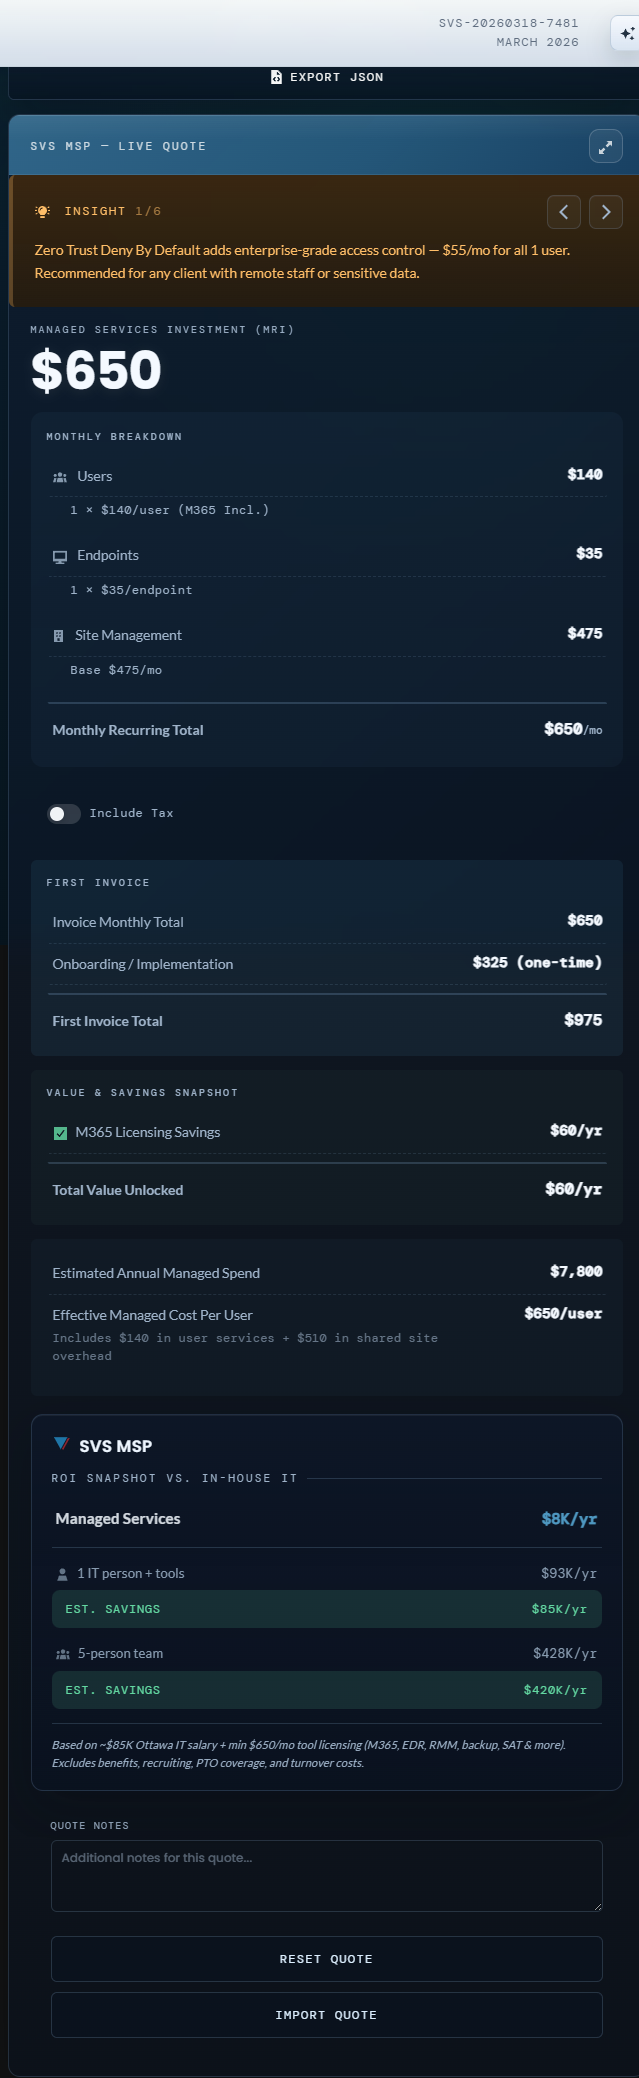The image size is (639, 2078).
Task: Click the 5-person team group icon
Action: click(x=62, y=1654)
